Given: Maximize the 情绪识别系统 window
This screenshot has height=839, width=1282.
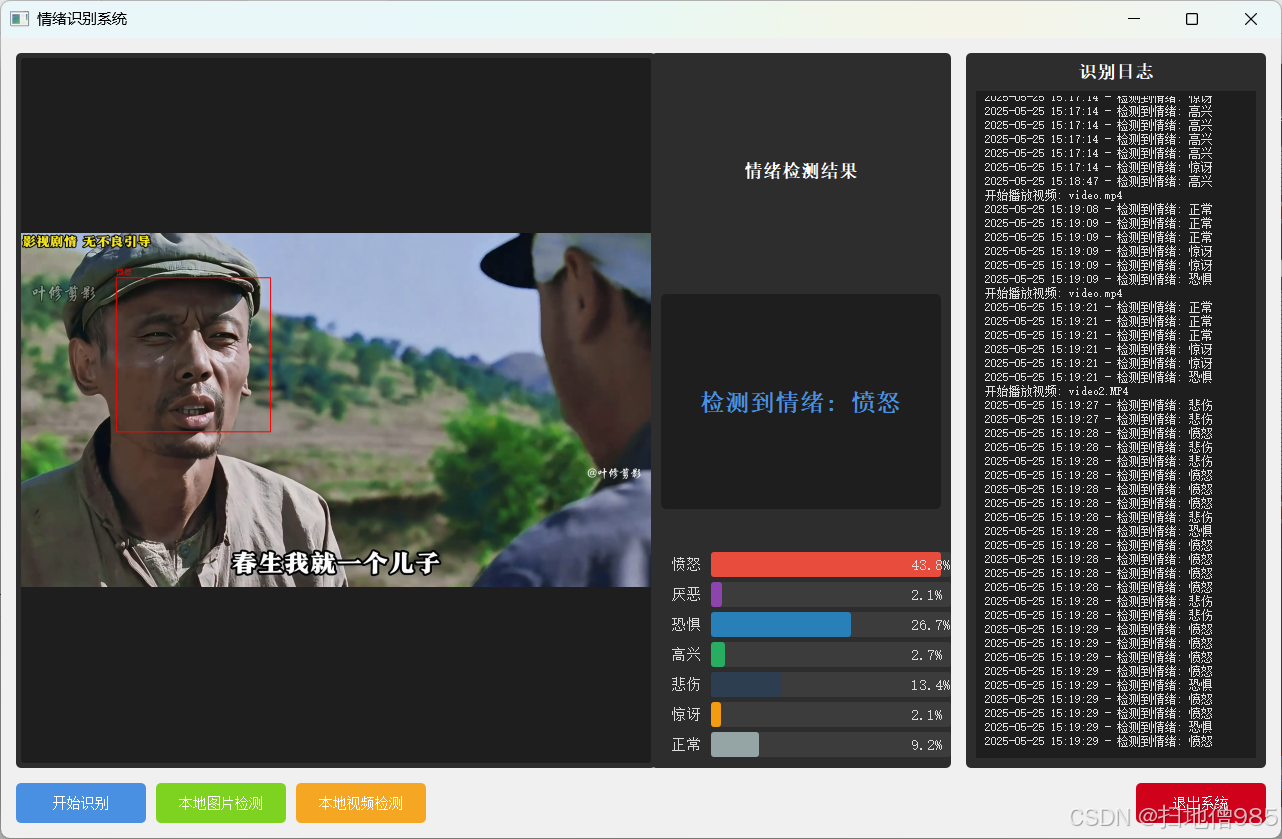Looking at the screenshot, I should 1192,19.
